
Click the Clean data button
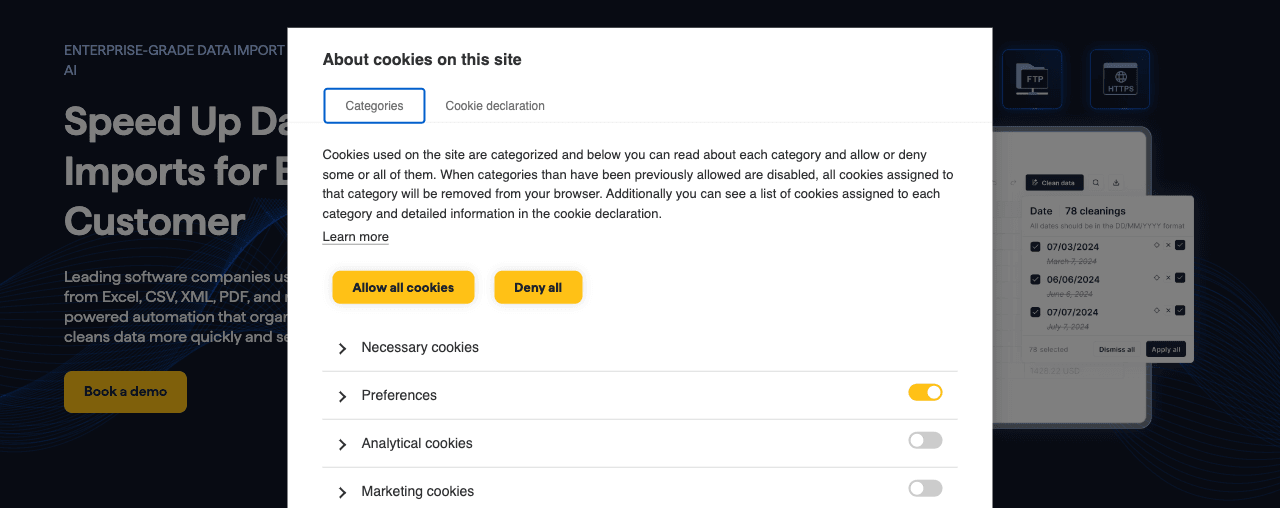1054,183
